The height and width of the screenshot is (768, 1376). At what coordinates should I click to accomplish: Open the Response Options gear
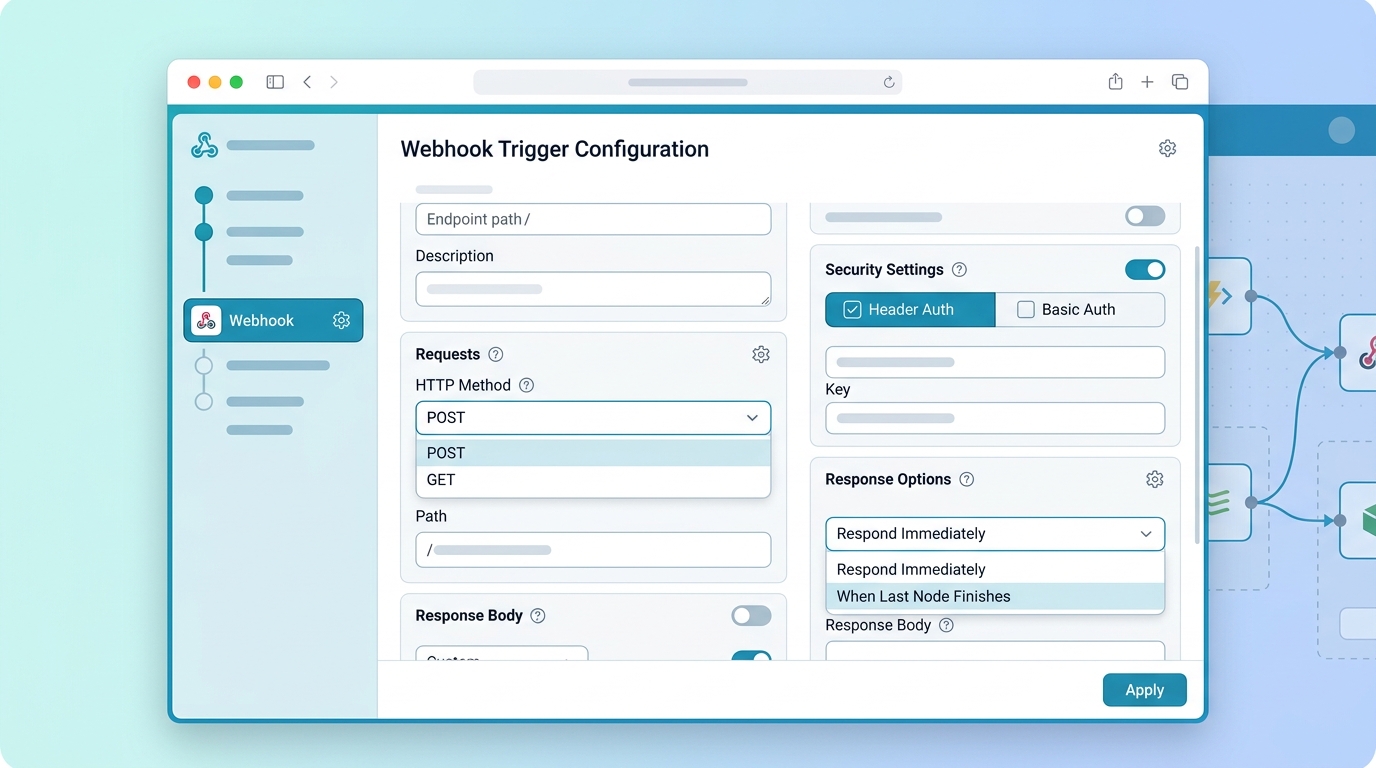tap(1155, 479)
